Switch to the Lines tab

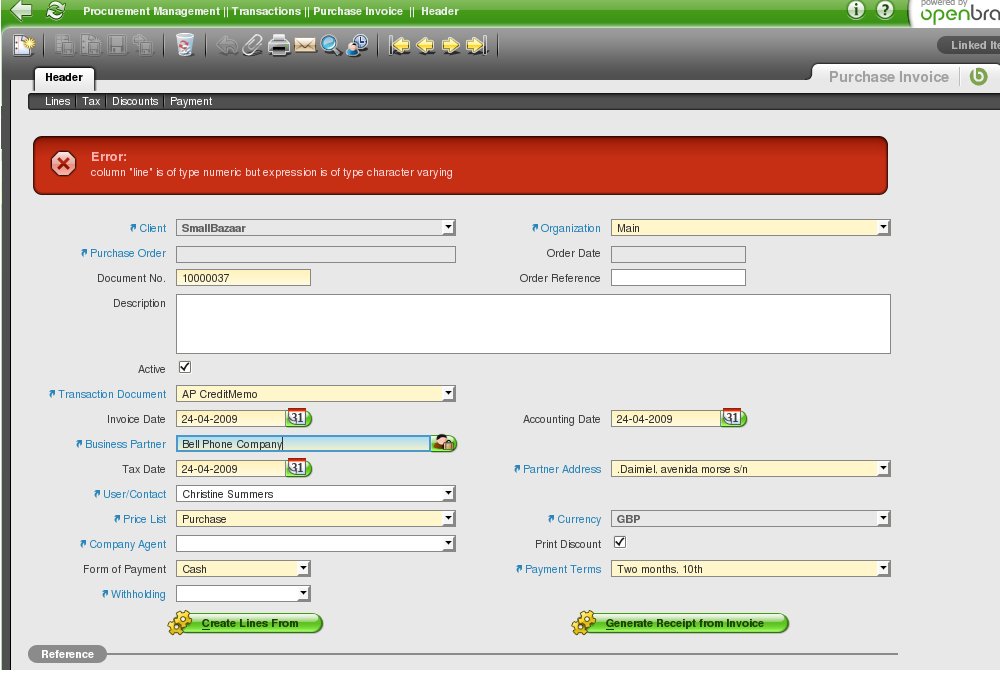(x=57, y=101)
